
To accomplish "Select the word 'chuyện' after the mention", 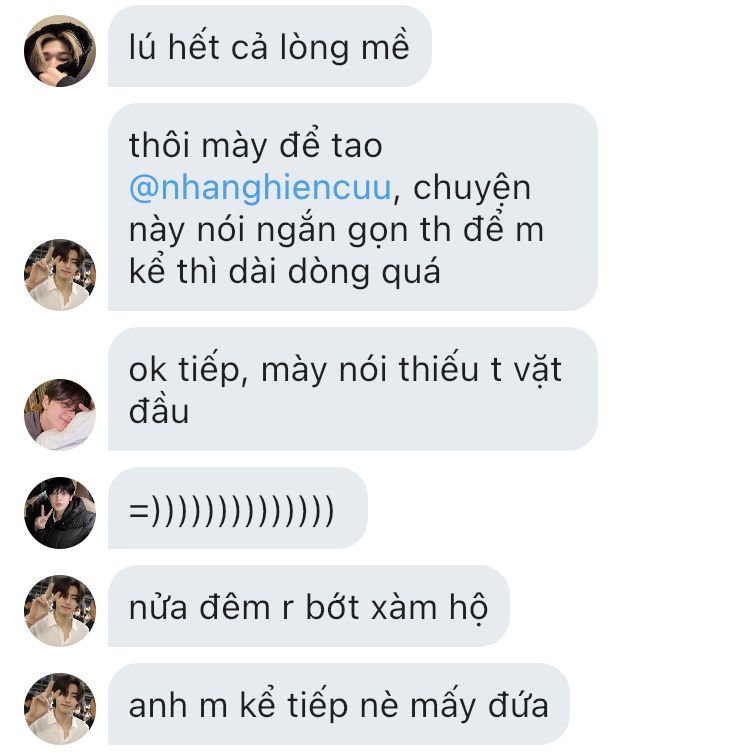I will click(x=472, y=188).
